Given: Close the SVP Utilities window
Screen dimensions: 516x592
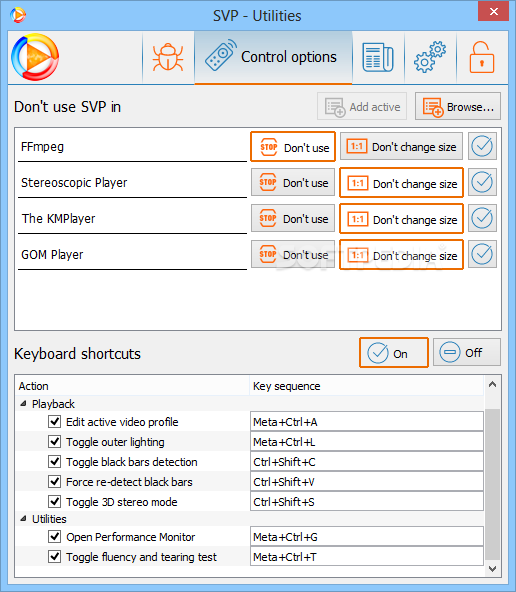Looking at the screenshot, I should [x=493, y=12].
